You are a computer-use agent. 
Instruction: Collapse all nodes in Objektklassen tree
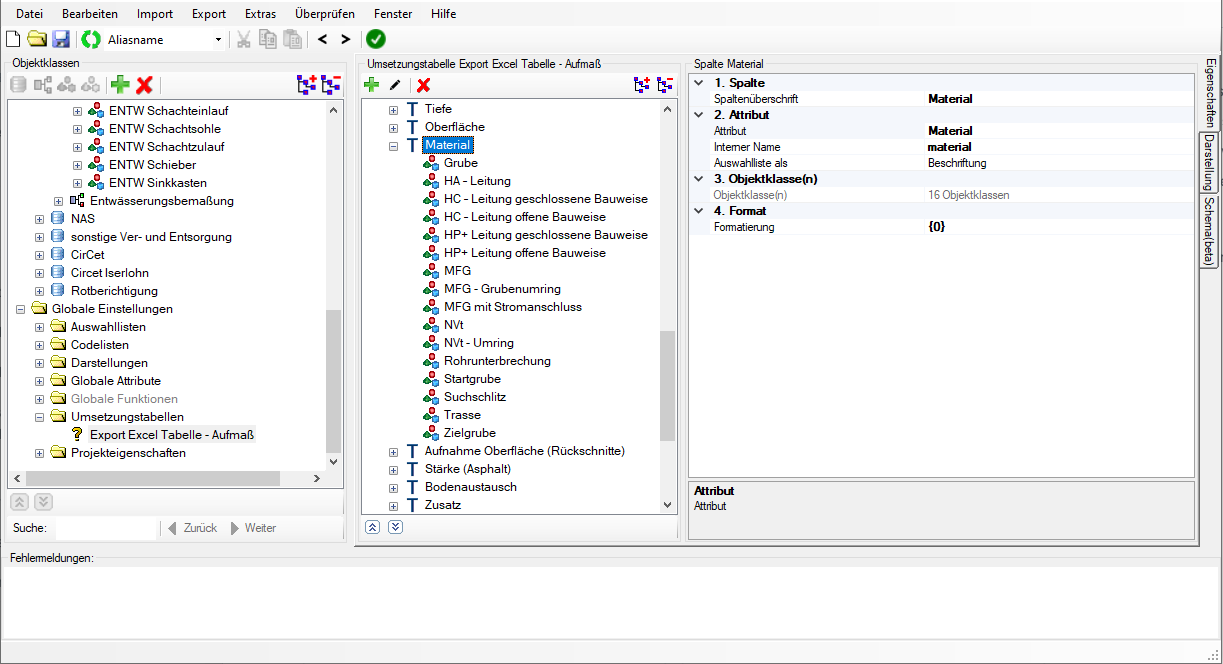[331, 85]
